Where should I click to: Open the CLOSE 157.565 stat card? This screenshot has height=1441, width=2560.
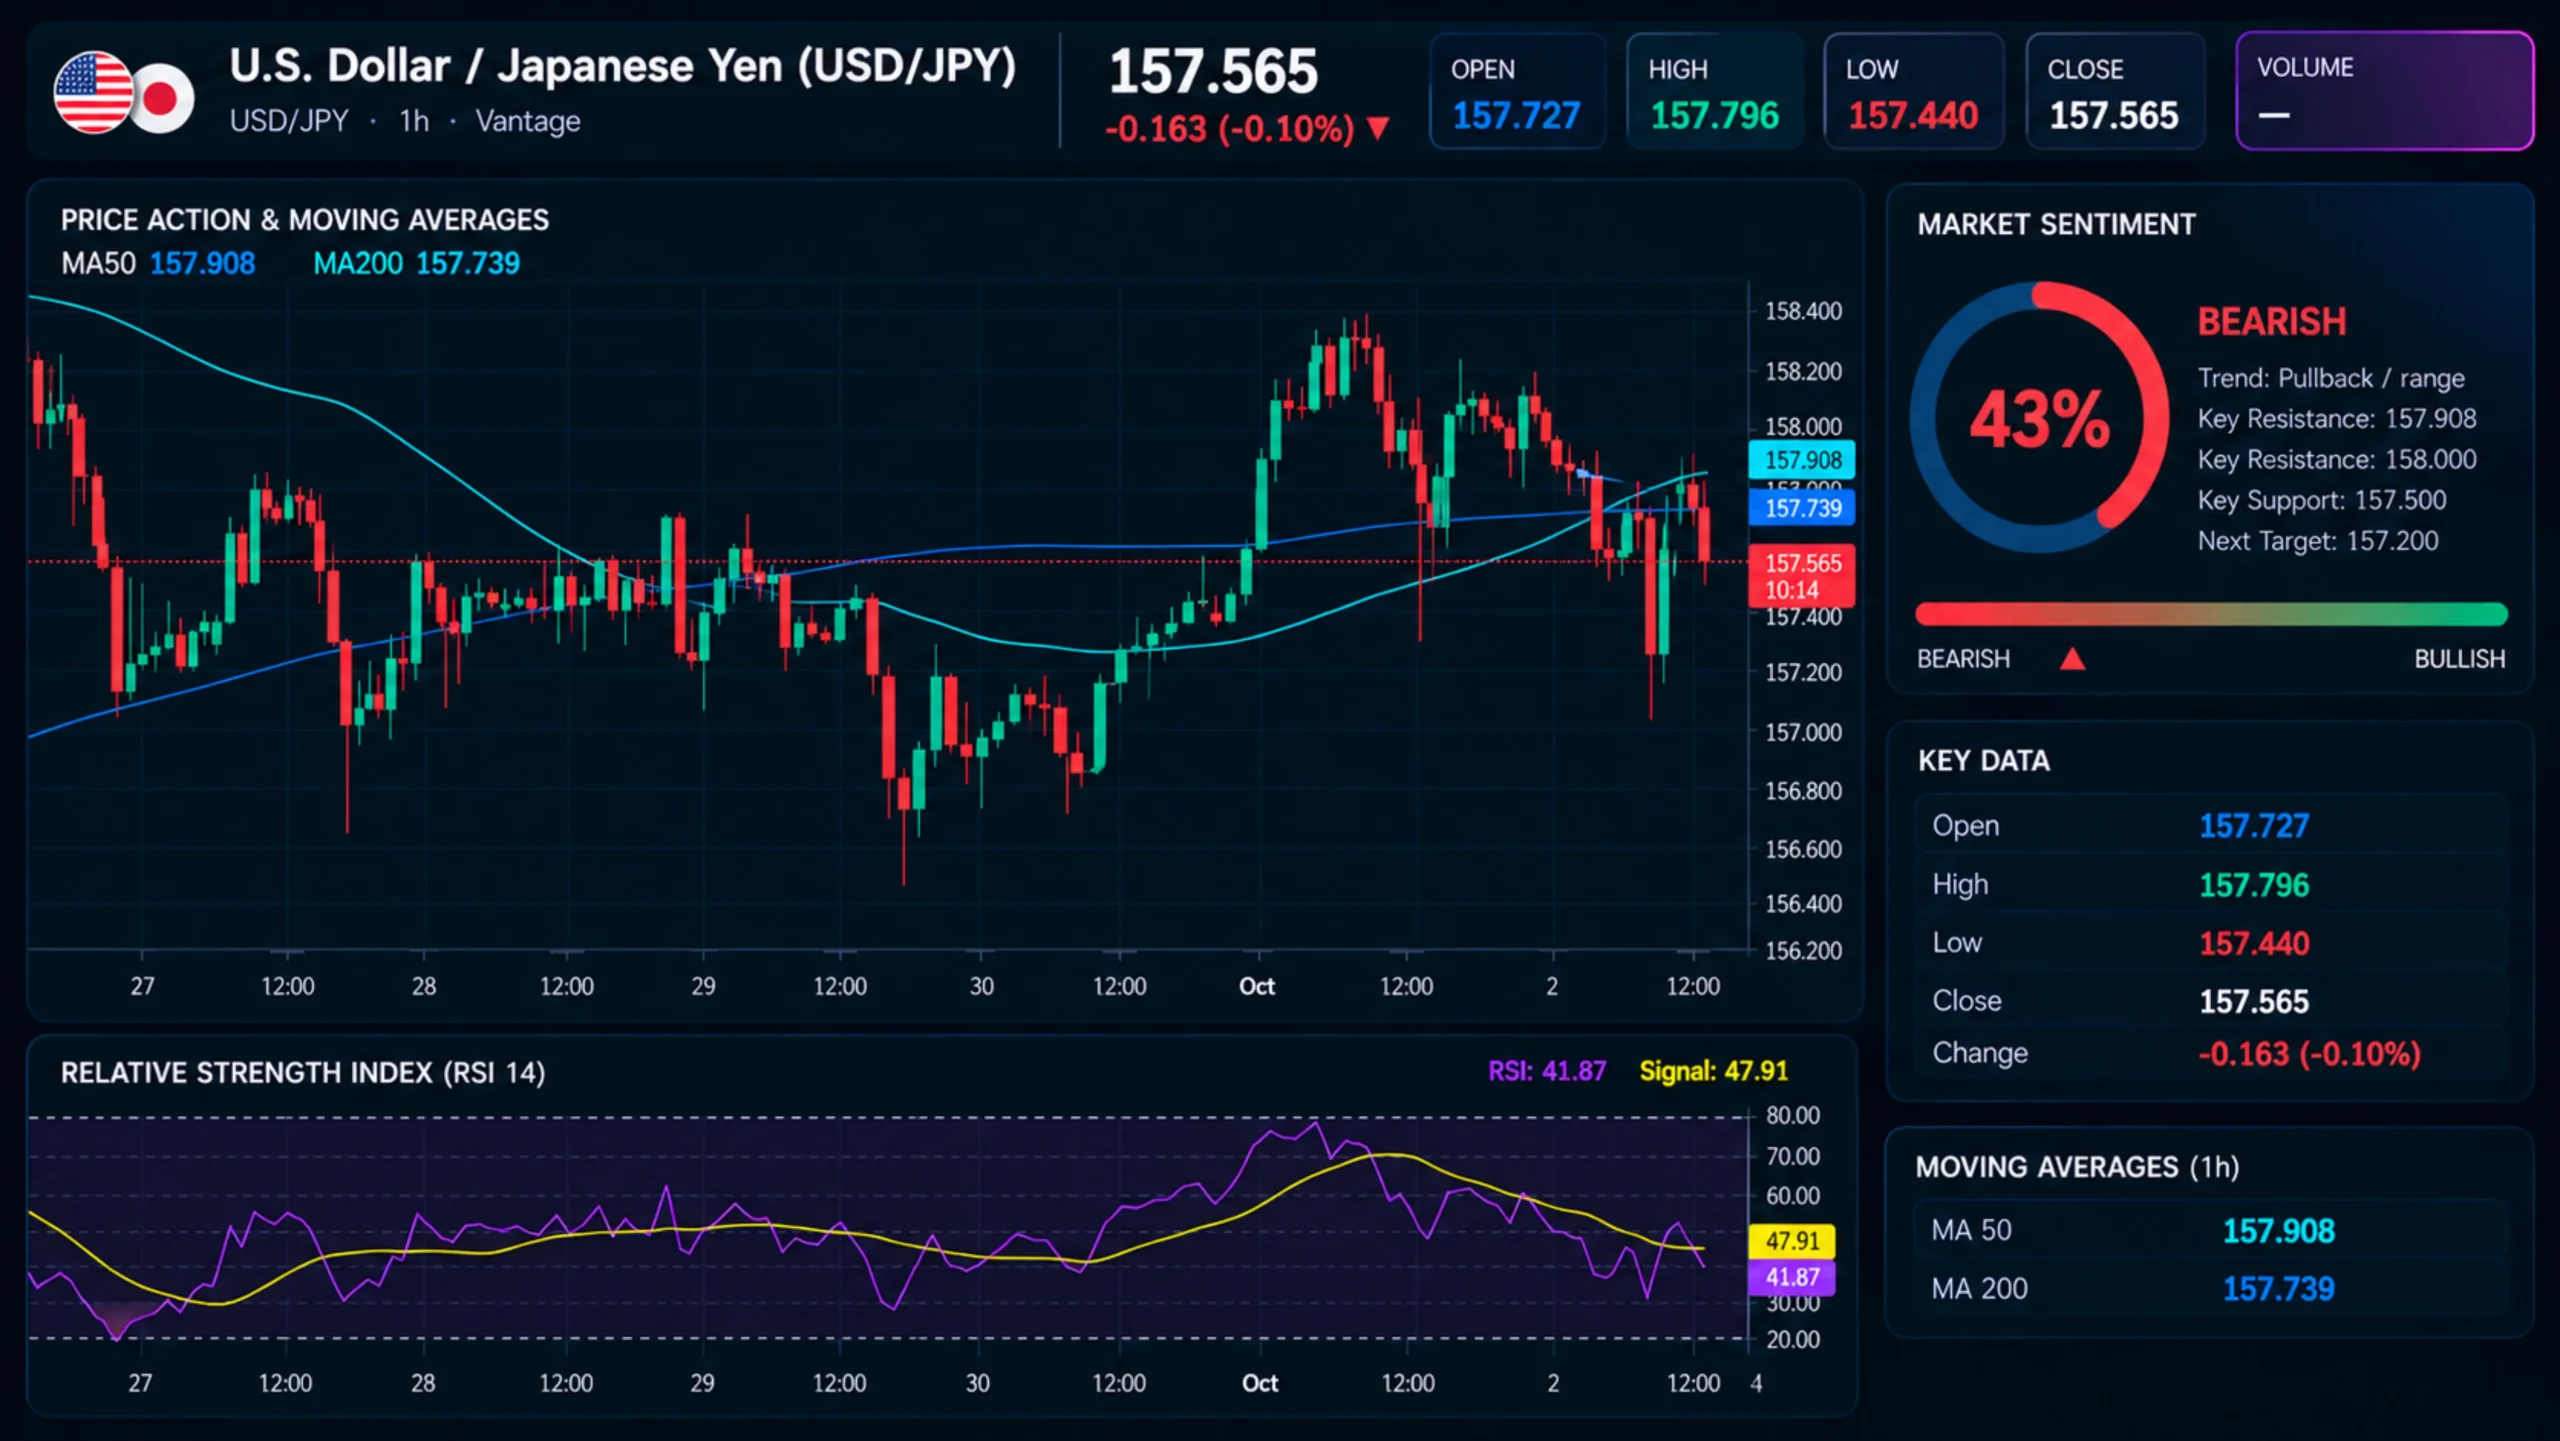[2115, 92]
